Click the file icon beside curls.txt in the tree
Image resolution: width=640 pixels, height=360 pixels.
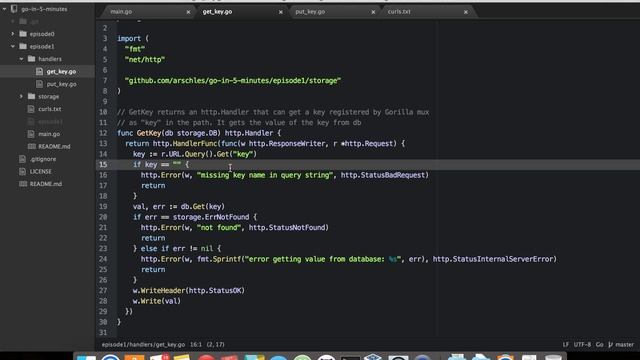pos(31,109)
